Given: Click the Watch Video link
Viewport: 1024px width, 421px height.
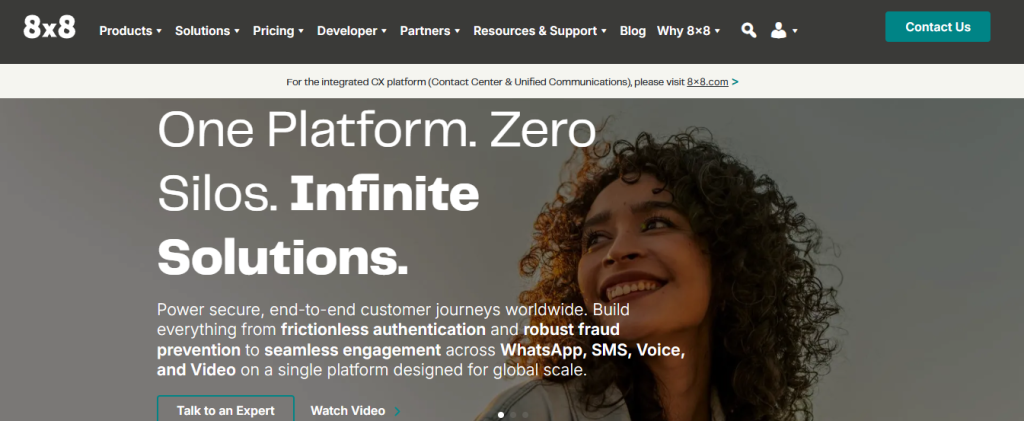Looking at the screenshot, I should 347,411.
